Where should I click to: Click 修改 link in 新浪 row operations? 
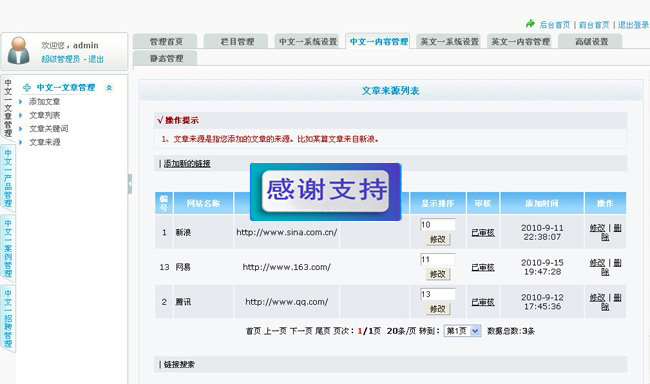597,228
